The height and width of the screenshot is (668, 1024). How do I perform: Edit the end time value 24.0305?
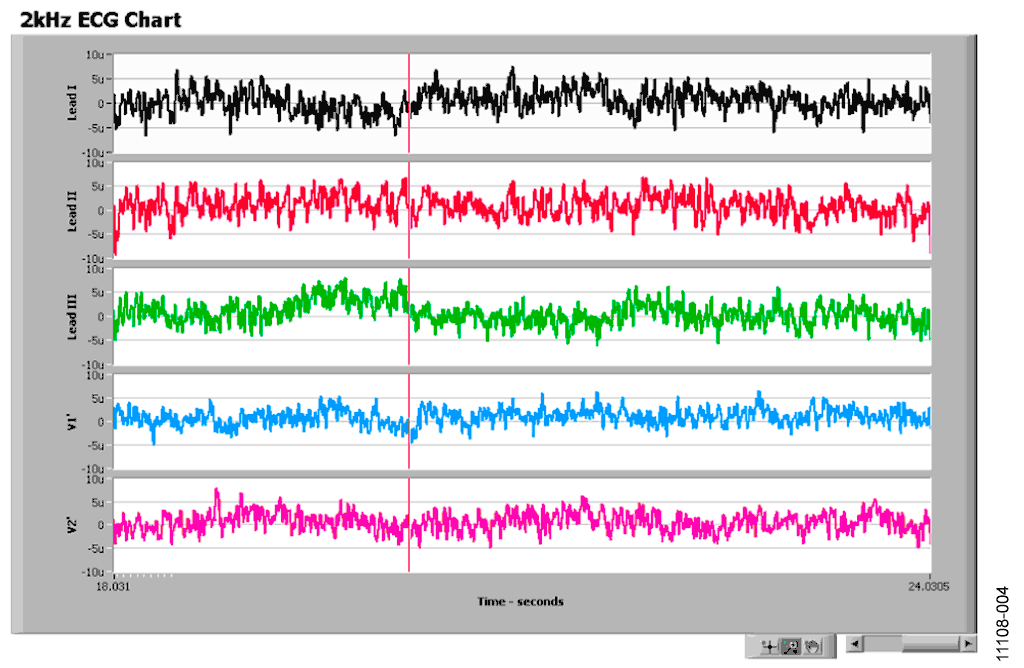coord(926,588)
